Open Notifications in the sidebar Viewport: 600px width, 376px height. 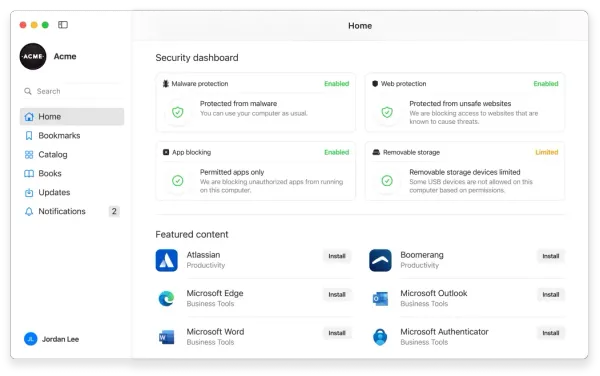(x=72, y=212)
